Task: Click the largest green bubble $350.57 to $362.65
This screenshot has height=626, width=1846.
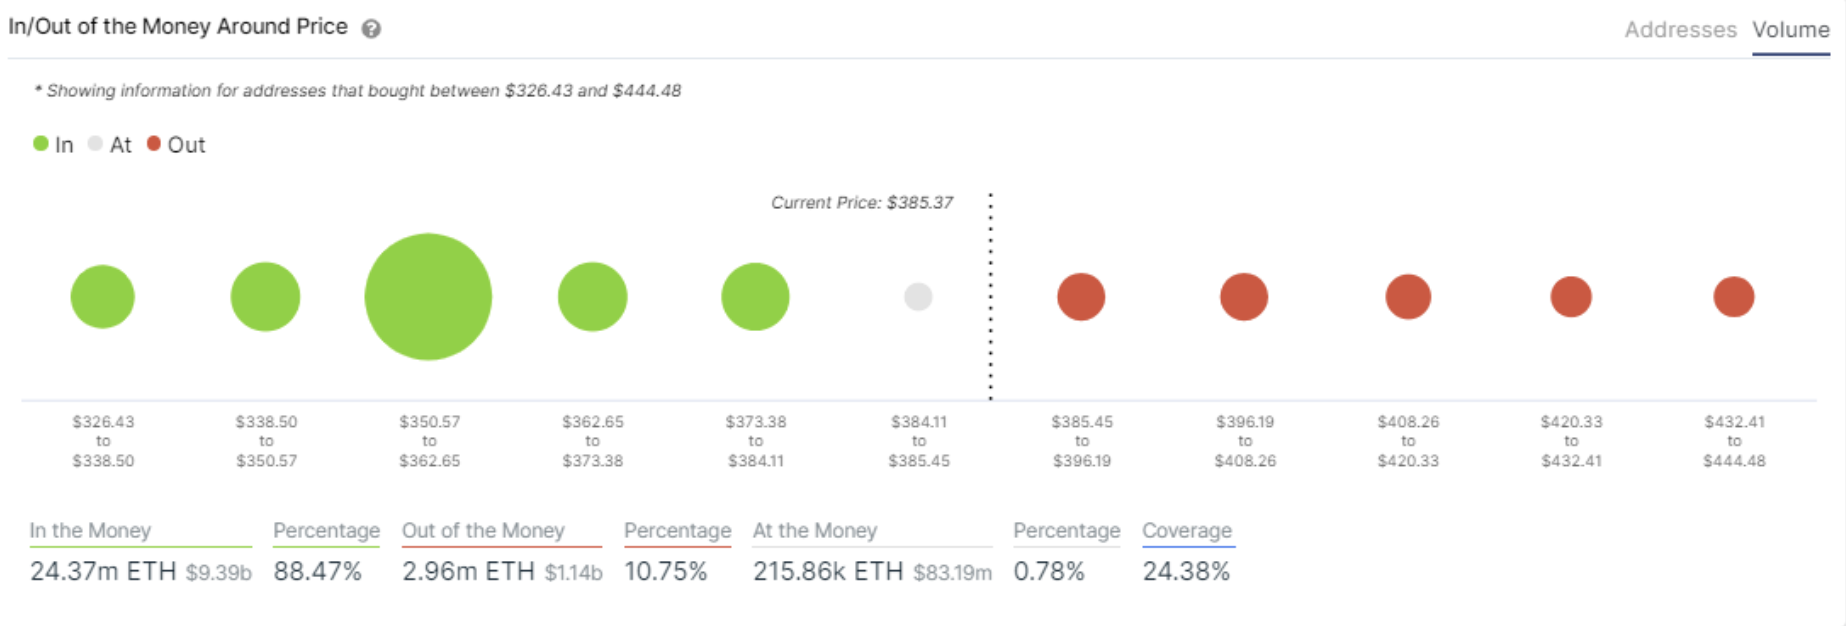Action: pos(428,297)
